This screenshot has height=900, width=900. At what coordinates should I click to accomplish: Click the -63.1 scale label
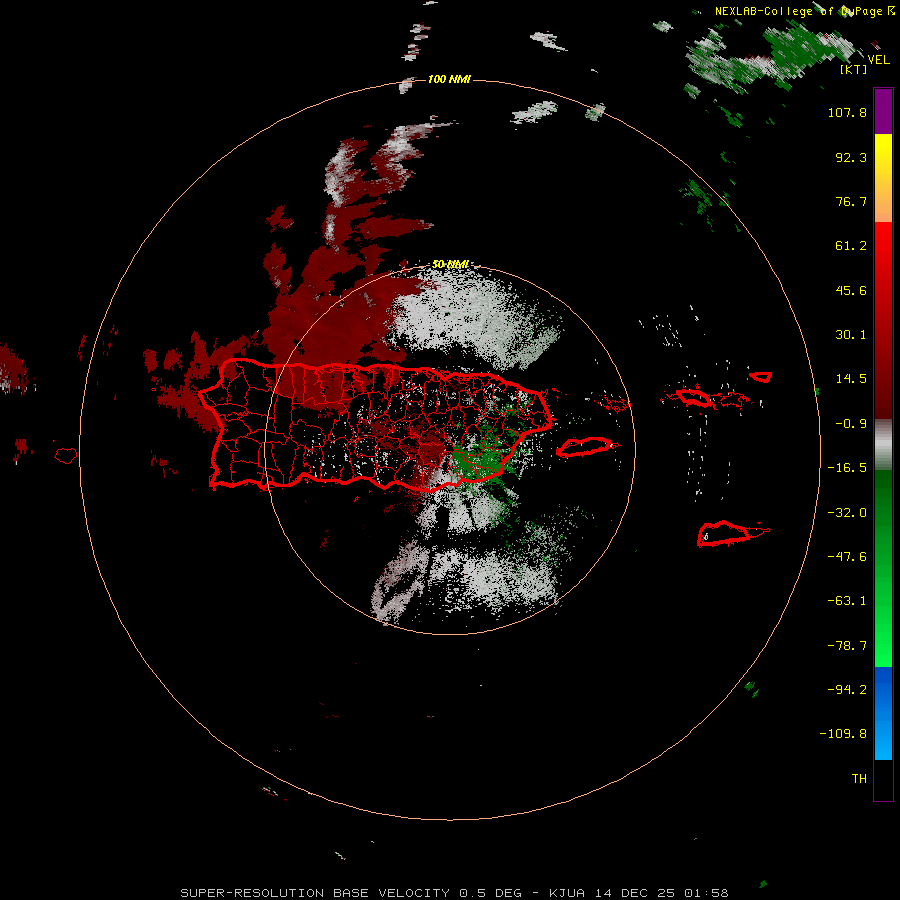[847, 601]
